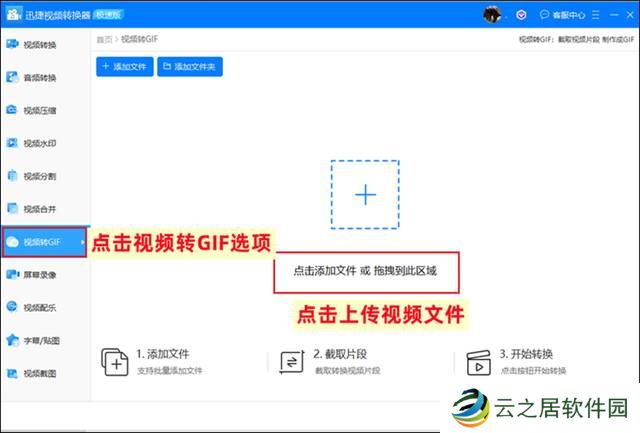Viewport: 640px width, 433px height.
Task: Open the 视频合并 merge tool
Action: tap(40, 209)
